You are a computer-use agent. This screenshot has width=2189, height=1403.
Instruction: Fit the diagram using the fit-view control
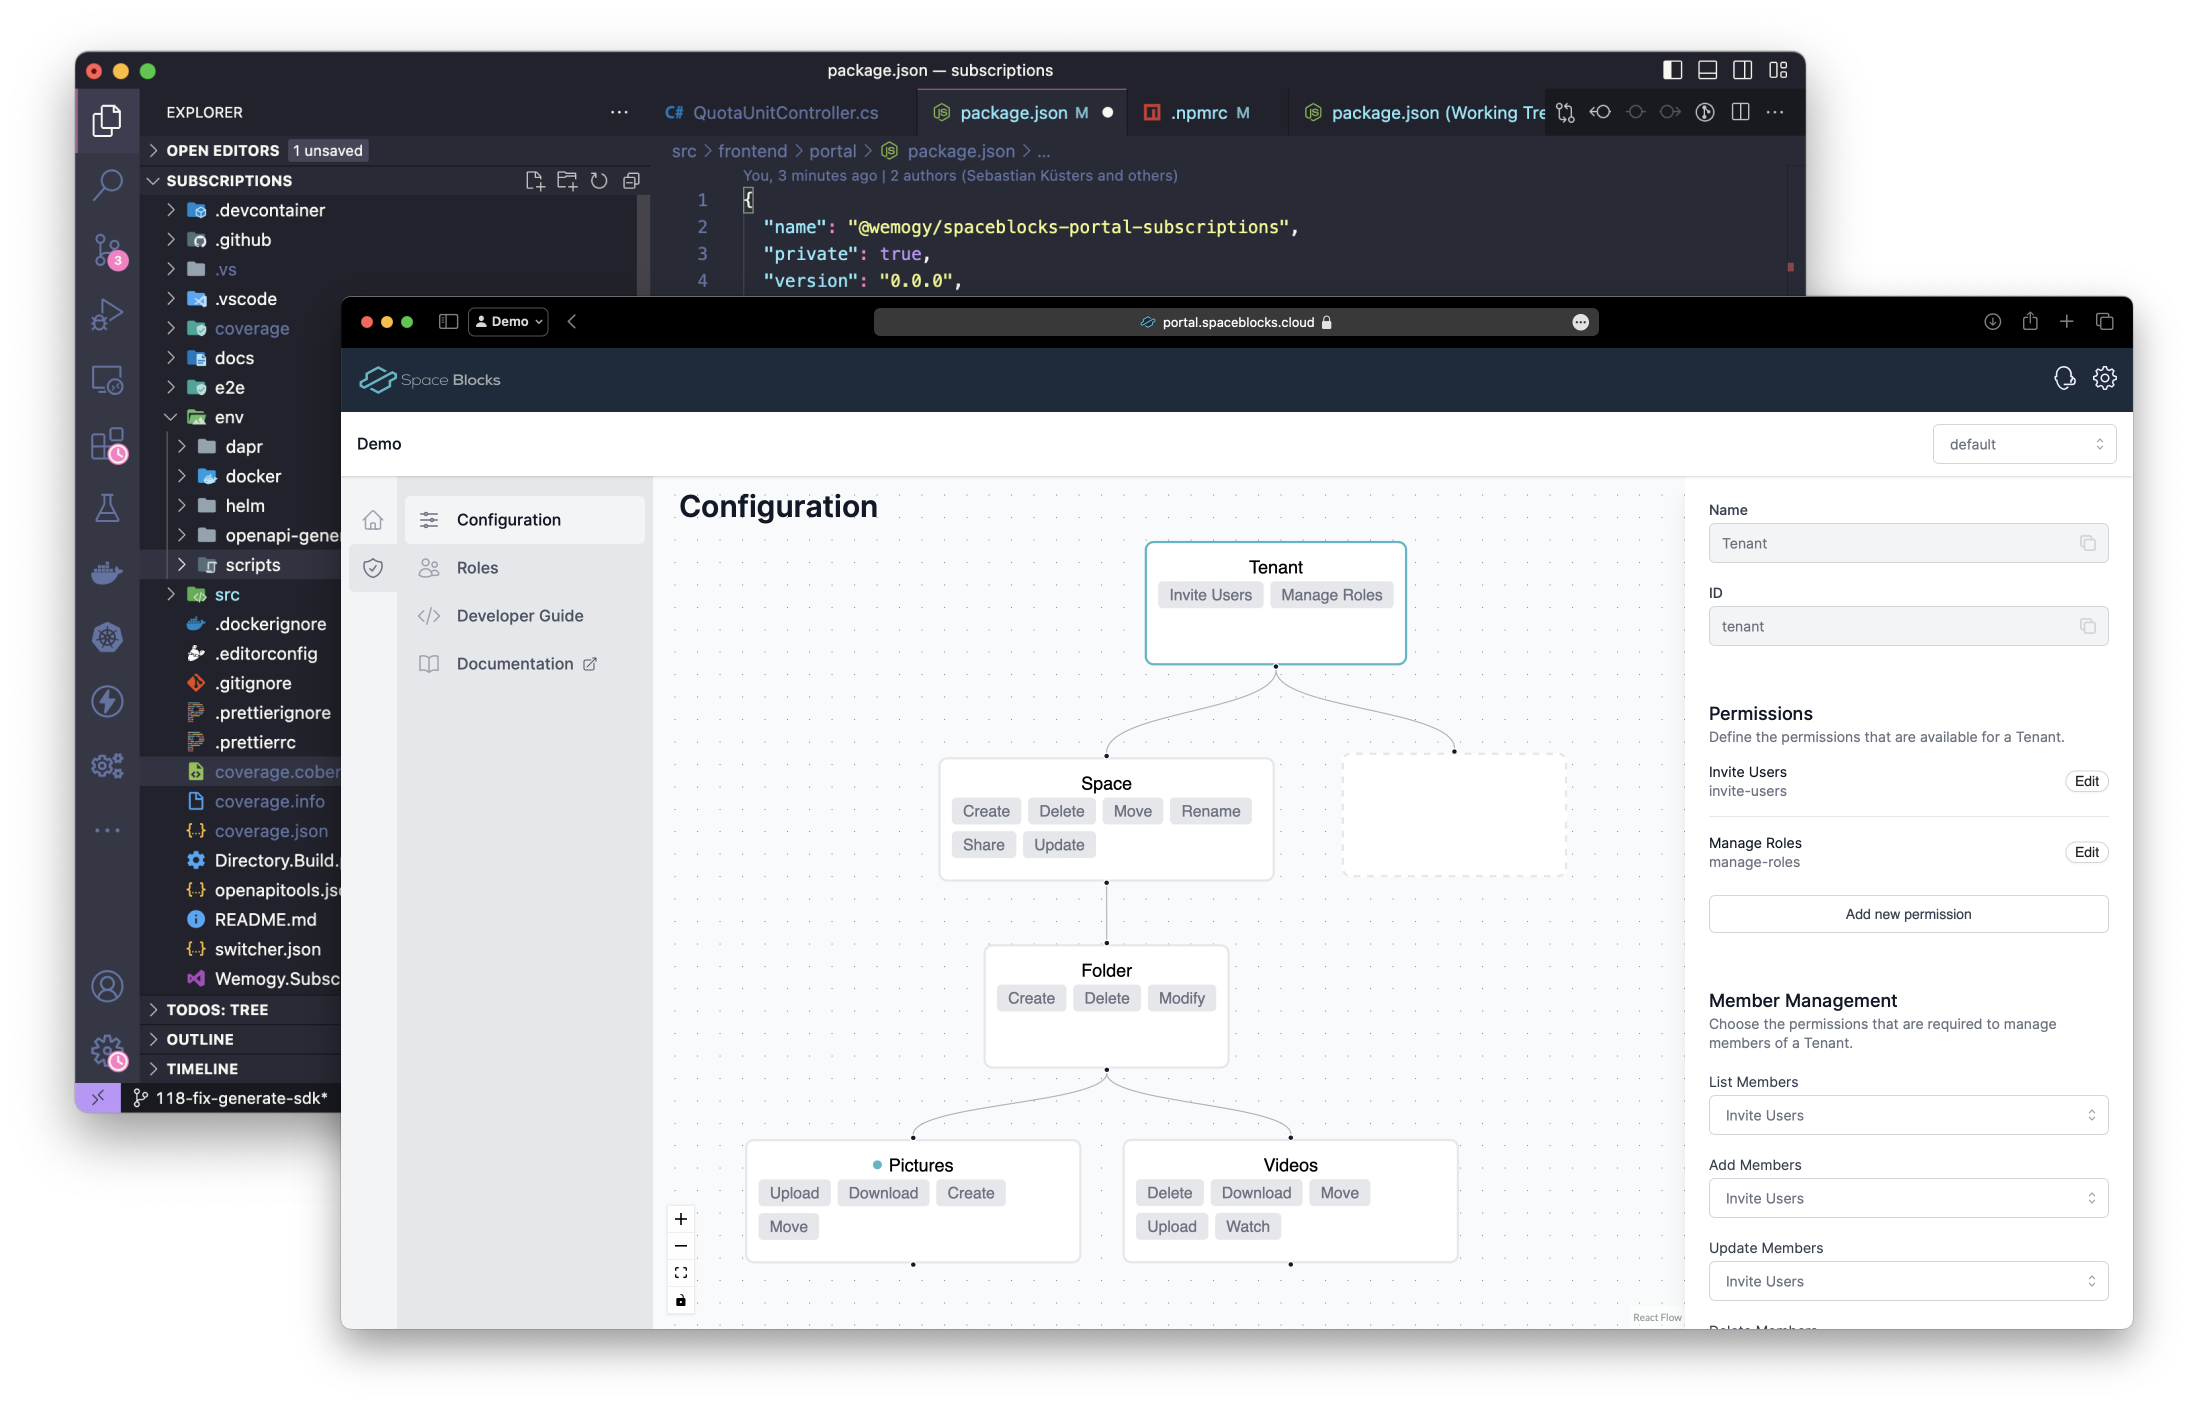coord(680,1272)
